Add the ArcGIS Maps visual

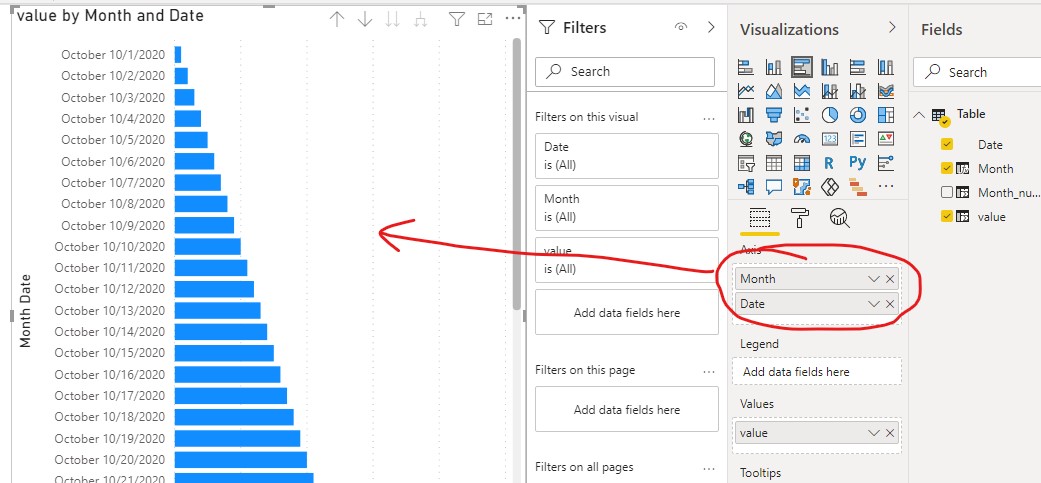(802, 186)
